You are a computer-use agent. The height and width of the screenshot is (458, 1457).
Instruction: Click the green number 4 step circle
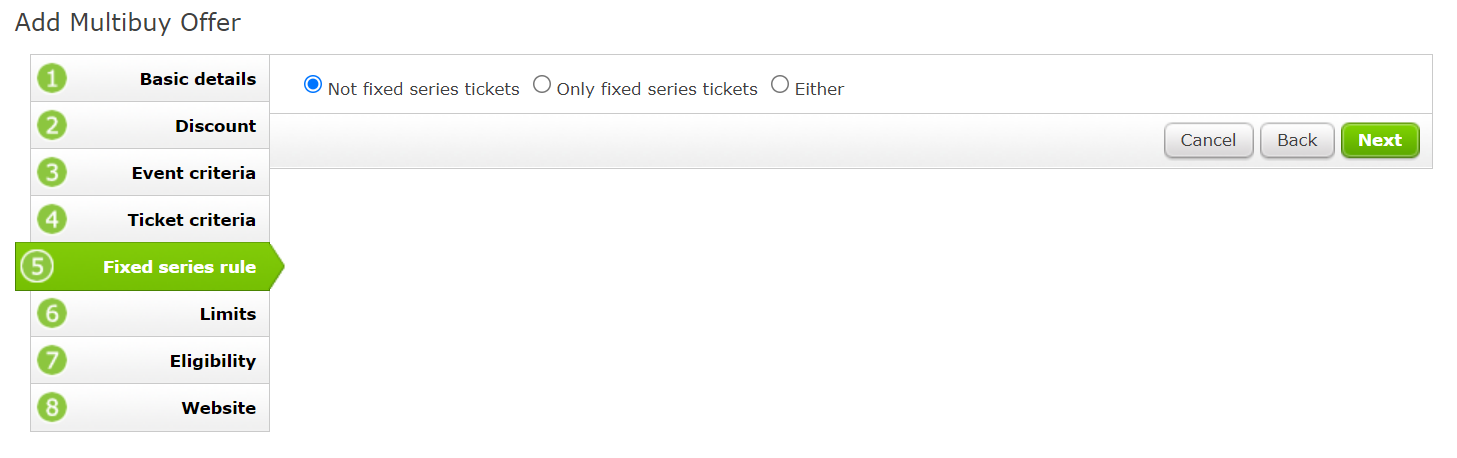[52, 219]
